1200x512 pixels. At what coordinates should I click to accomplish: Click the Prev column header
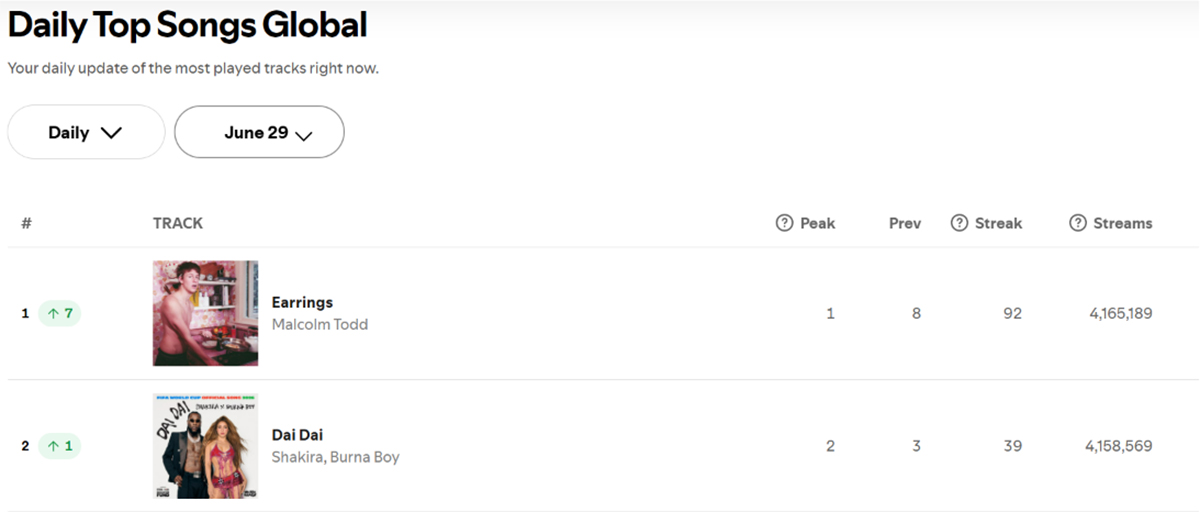(905, 223)
